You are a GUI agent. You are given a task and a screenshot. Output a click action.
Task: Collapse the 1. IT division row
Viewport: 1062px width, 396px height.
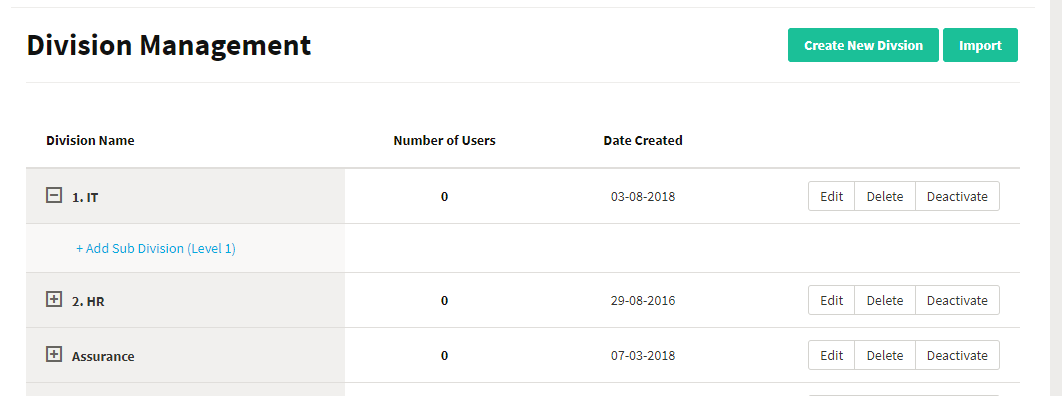54,196
